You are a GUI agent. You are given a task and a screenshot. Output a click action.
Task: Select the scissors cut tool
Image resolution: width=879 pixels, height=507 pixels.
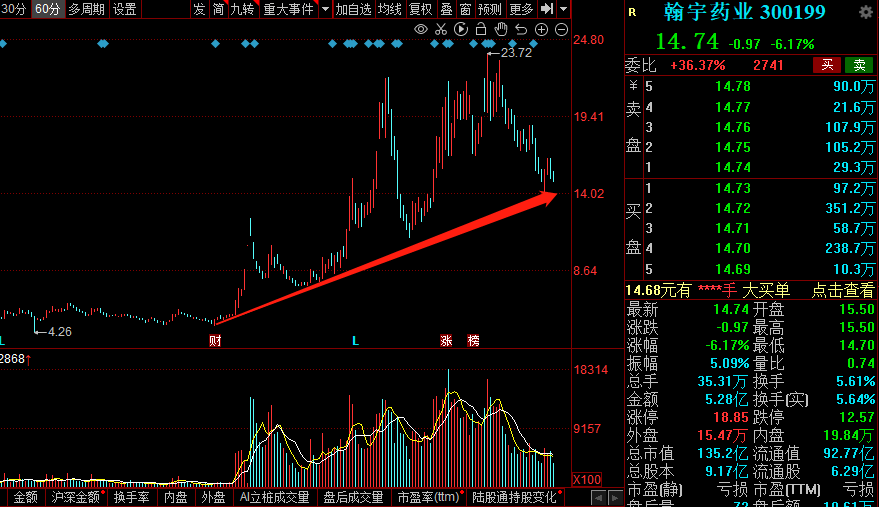pos(441,30)
